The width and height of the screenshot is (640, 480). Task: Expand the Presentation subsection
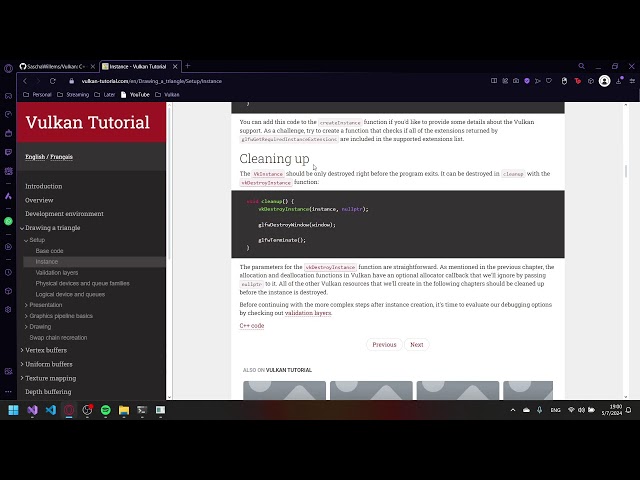tap(26, 305)
